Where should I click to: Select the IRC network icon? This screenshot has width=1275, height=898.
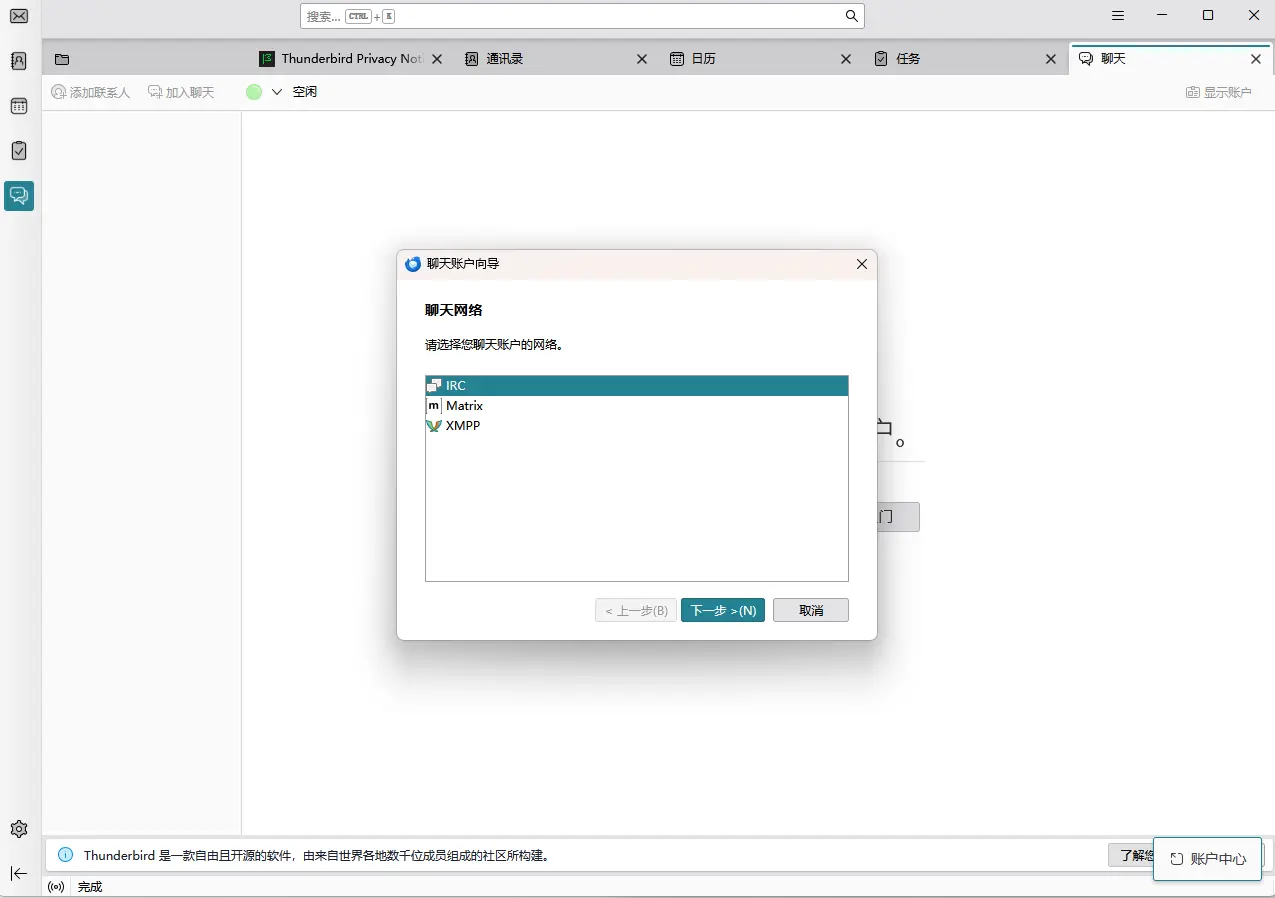[434, 386]
